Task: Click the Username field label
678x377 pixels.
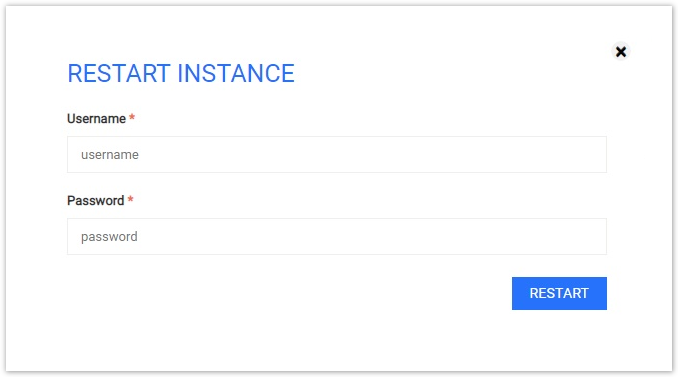Action: [x=96, y=118]
